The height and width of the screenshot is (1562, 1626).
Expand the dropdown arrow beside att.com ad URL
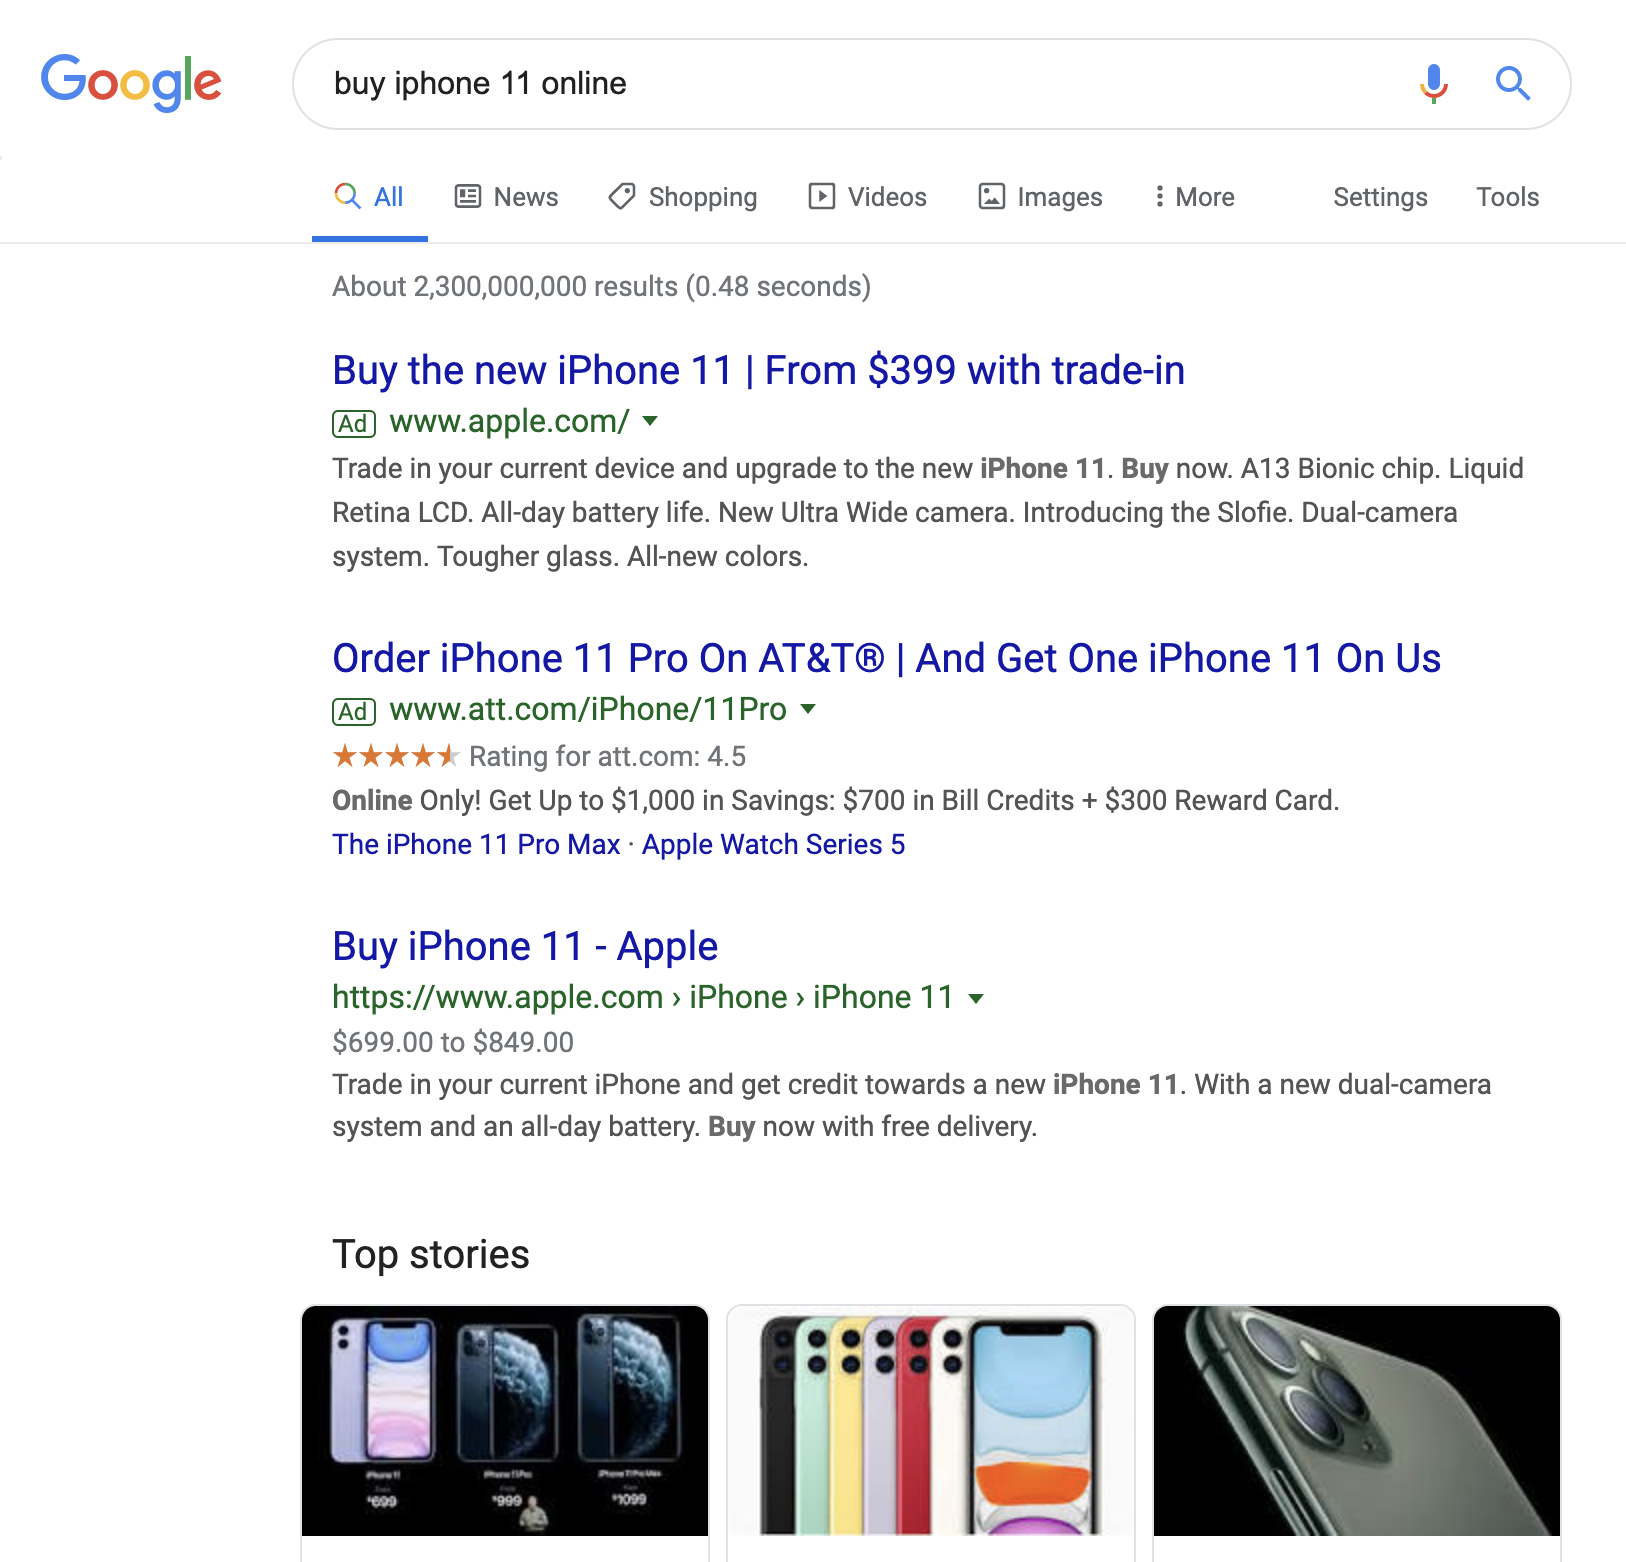808,710
